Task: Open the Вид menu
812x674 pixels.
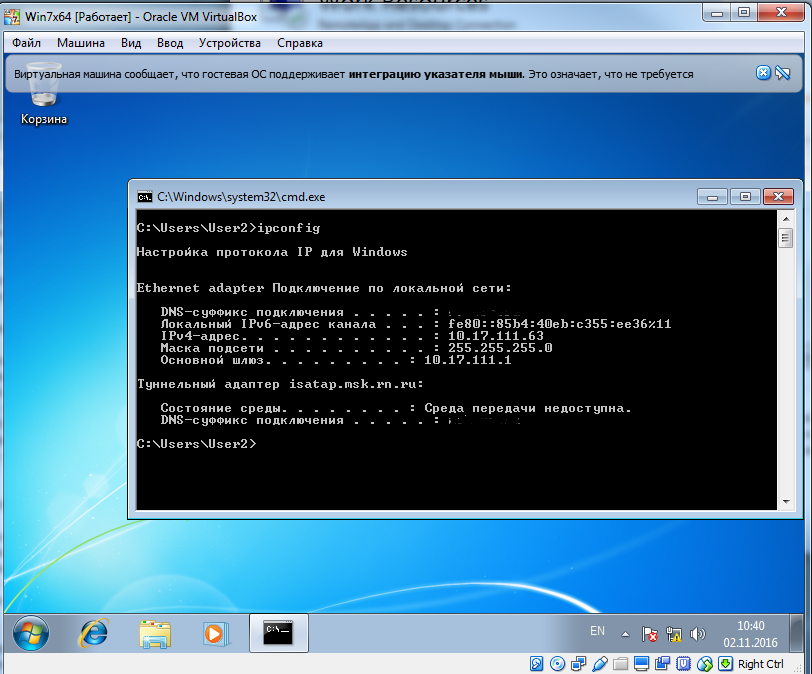Action: coord(131,43)
